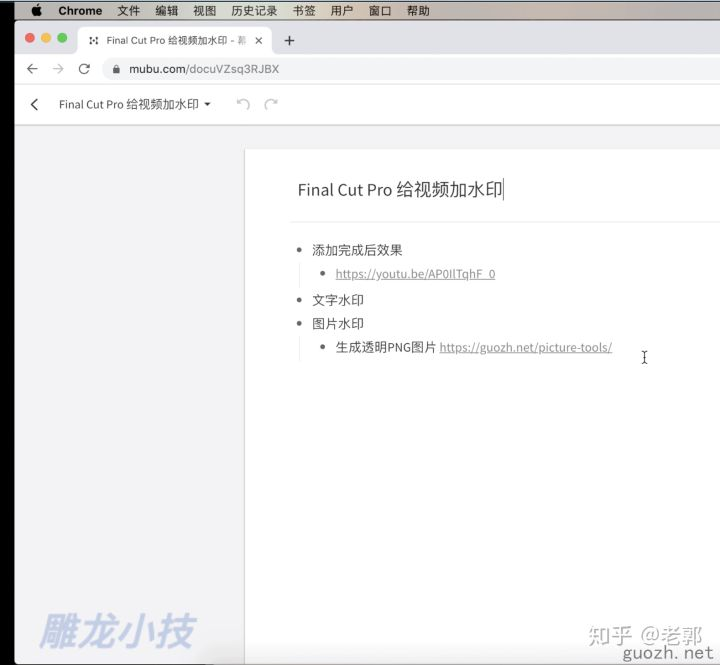Close the Chrome window with red button
This screenshot has width=720, height=665.
tap(30, 38)
